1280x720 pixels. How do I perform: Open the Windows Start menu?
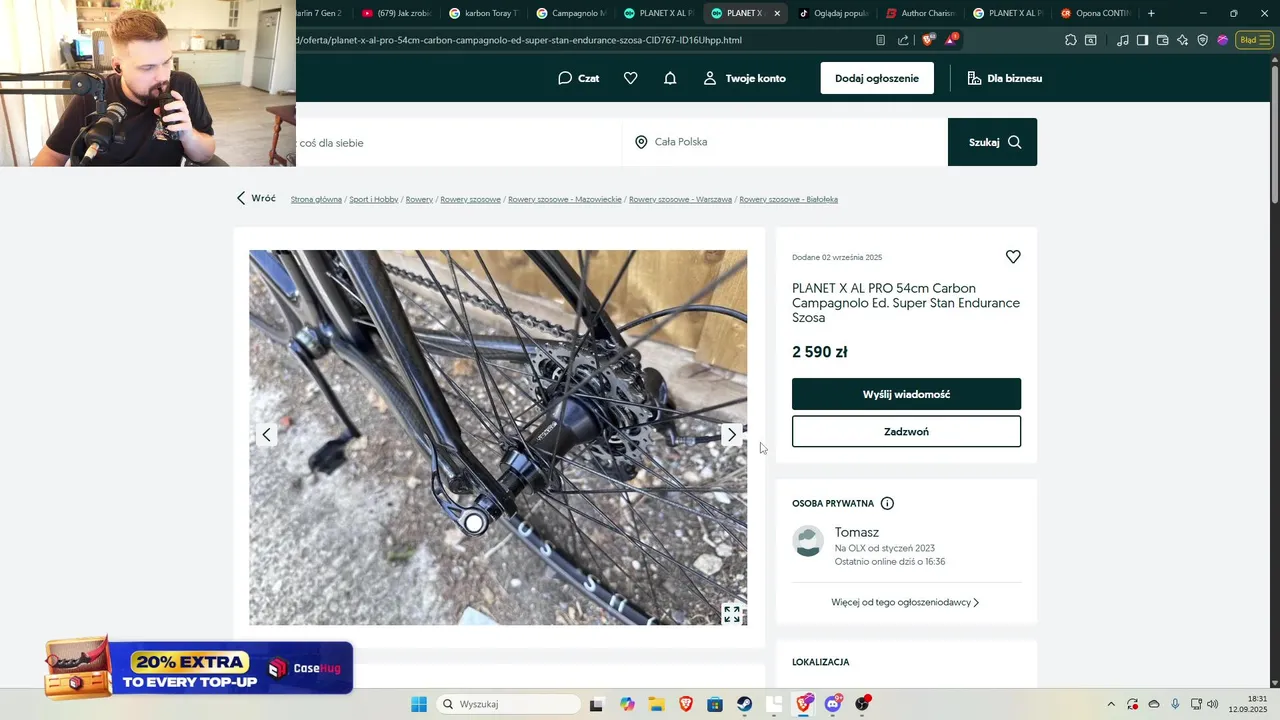pyautogui.click(x=419, y=704)
